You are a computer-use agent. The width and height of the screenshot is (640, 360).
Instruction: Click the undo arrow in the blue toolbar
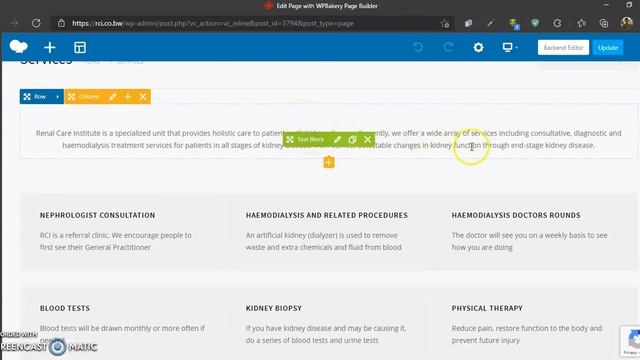tap(418, 47)
